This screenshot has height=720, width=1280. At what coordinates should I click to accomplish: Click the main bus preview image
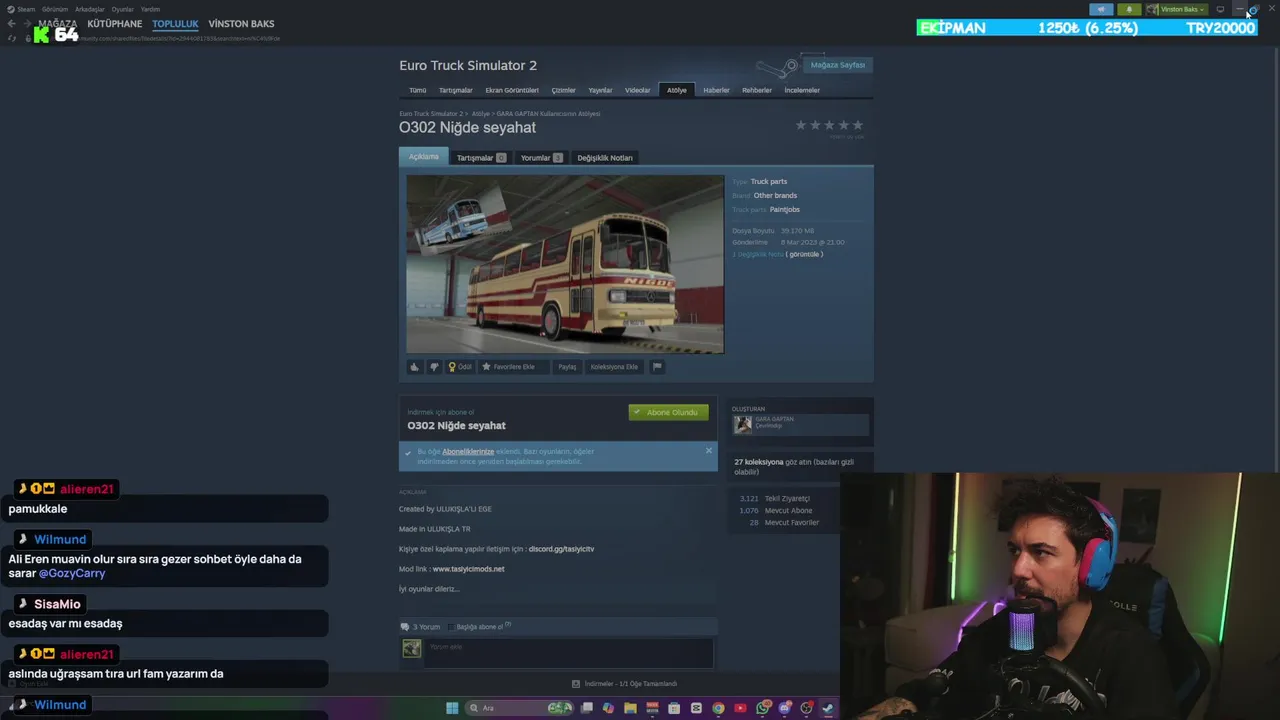[x=565, y=264]
